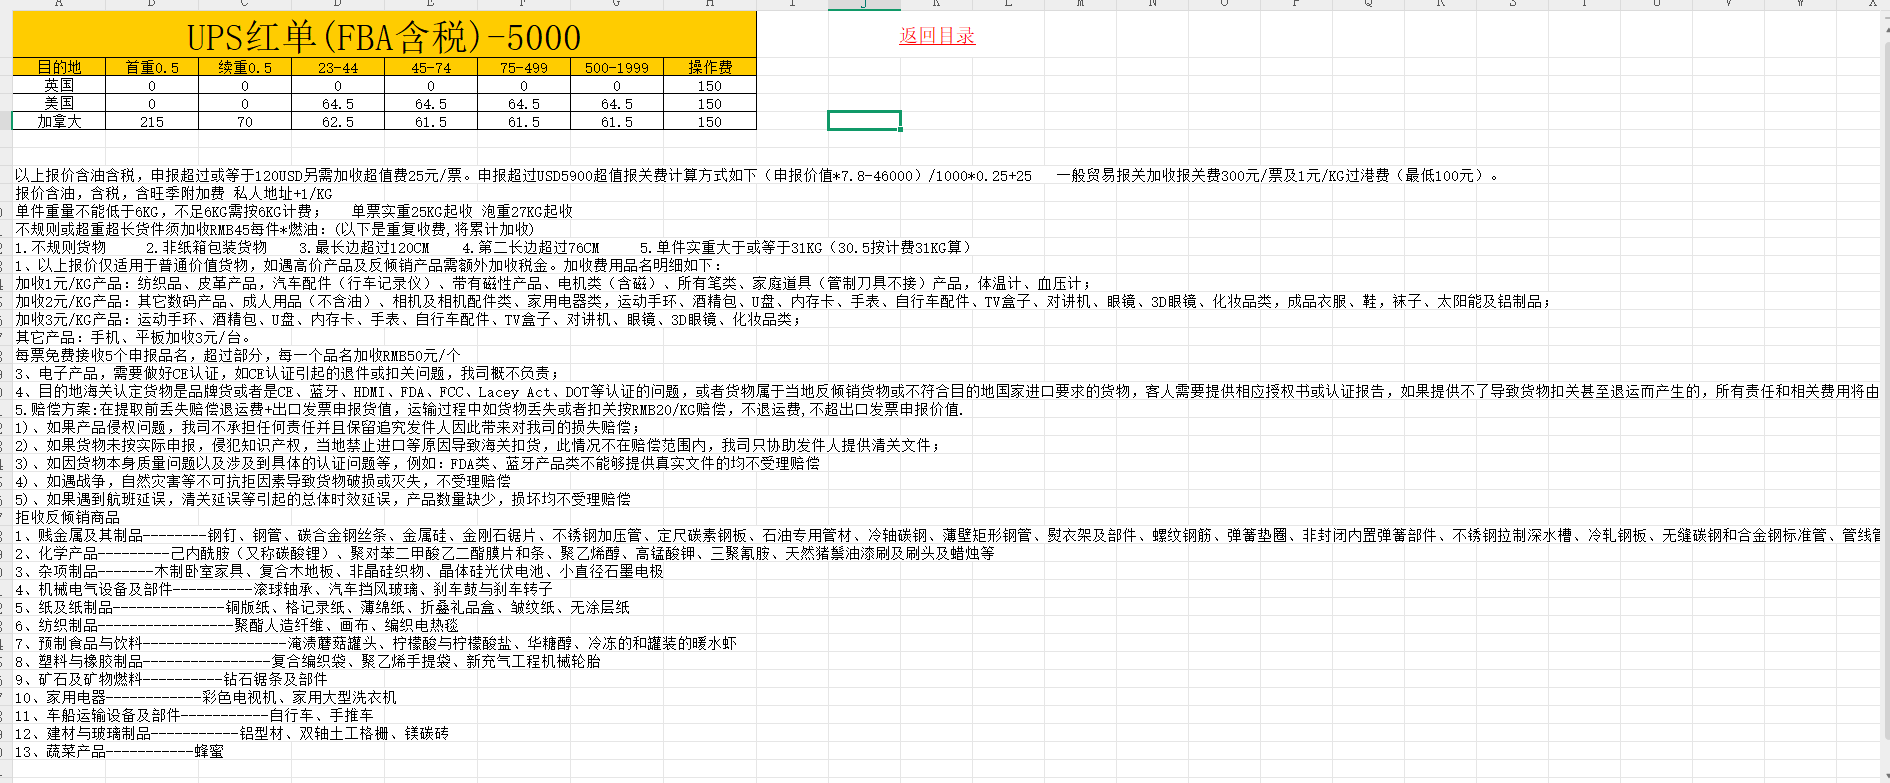This screenshot has width=1890, height=783.
Task: Click 加拿大 45-74 rate 61.5
Action: 431,122
